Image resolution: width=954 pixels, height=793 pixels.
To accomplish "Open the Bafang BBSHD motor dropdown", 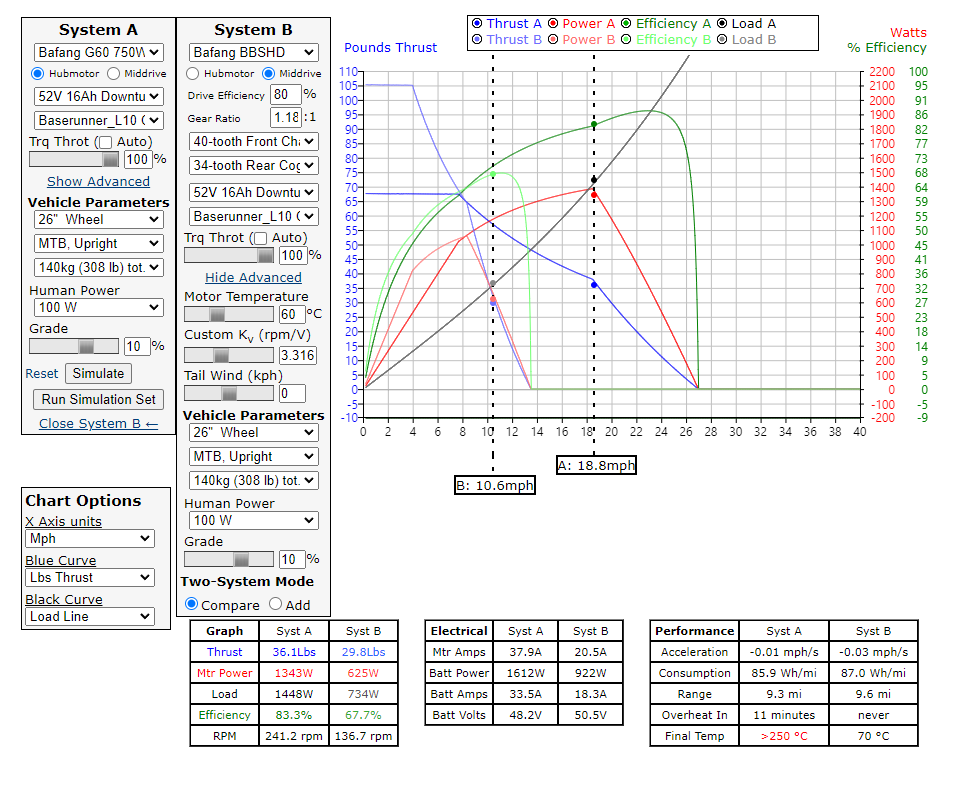I will 253,52.
